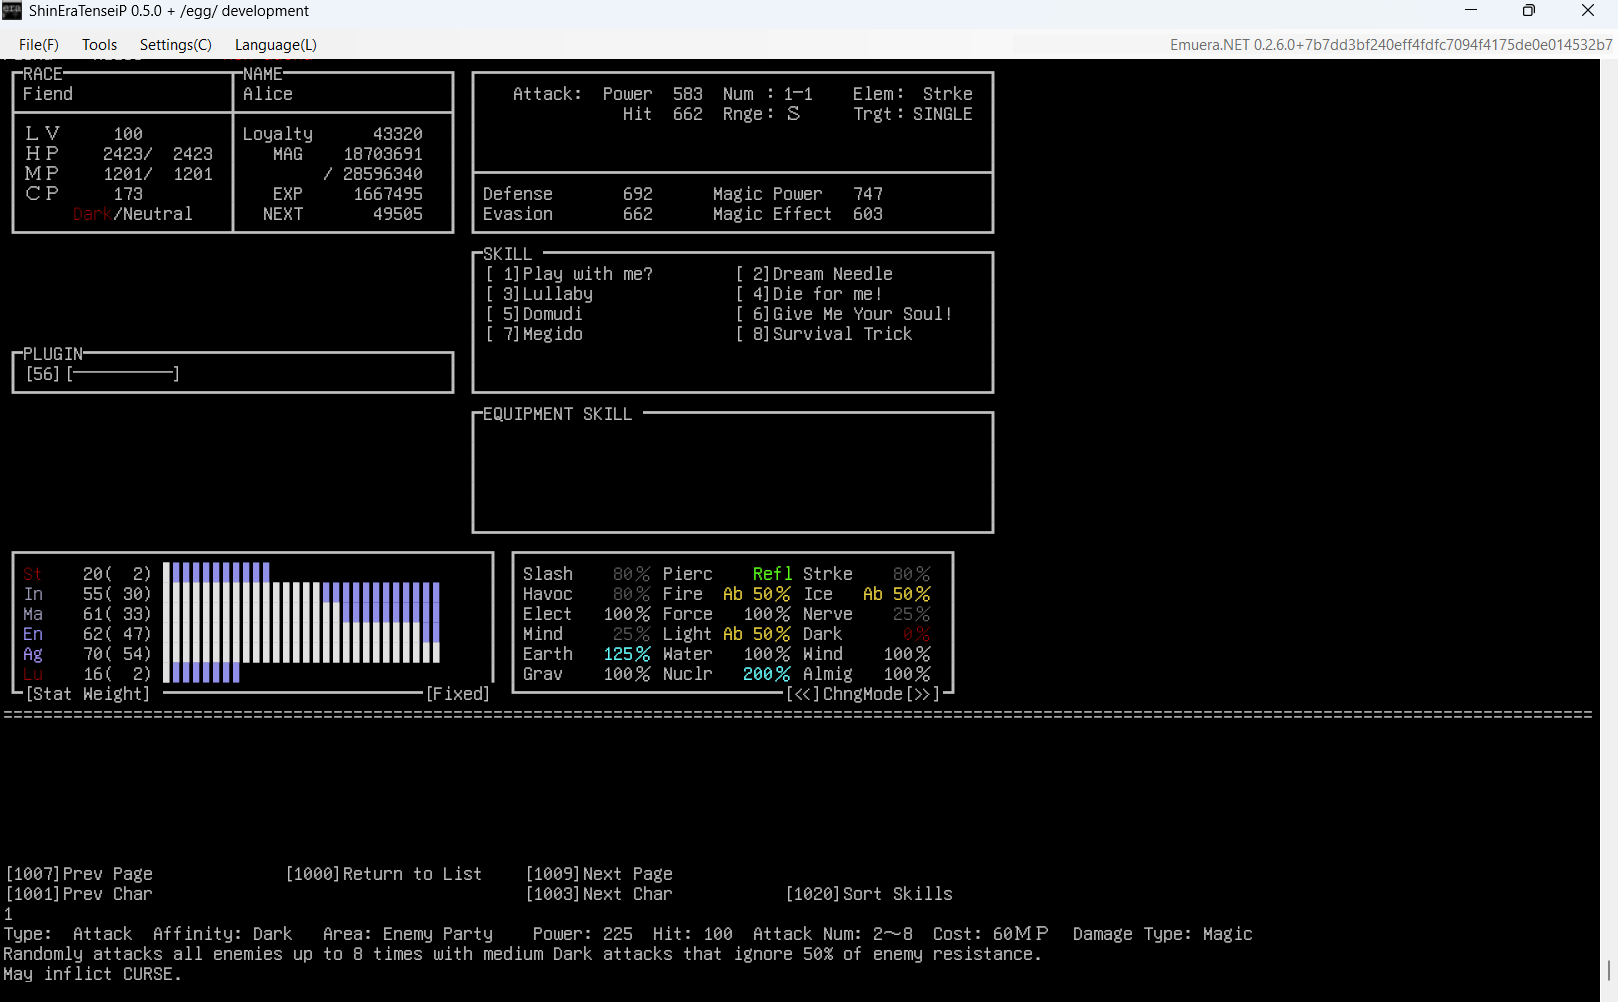Click the [<<] change mode left arrow
This screenshot has width=1618, height=1002.
click(x=803, y=694)
